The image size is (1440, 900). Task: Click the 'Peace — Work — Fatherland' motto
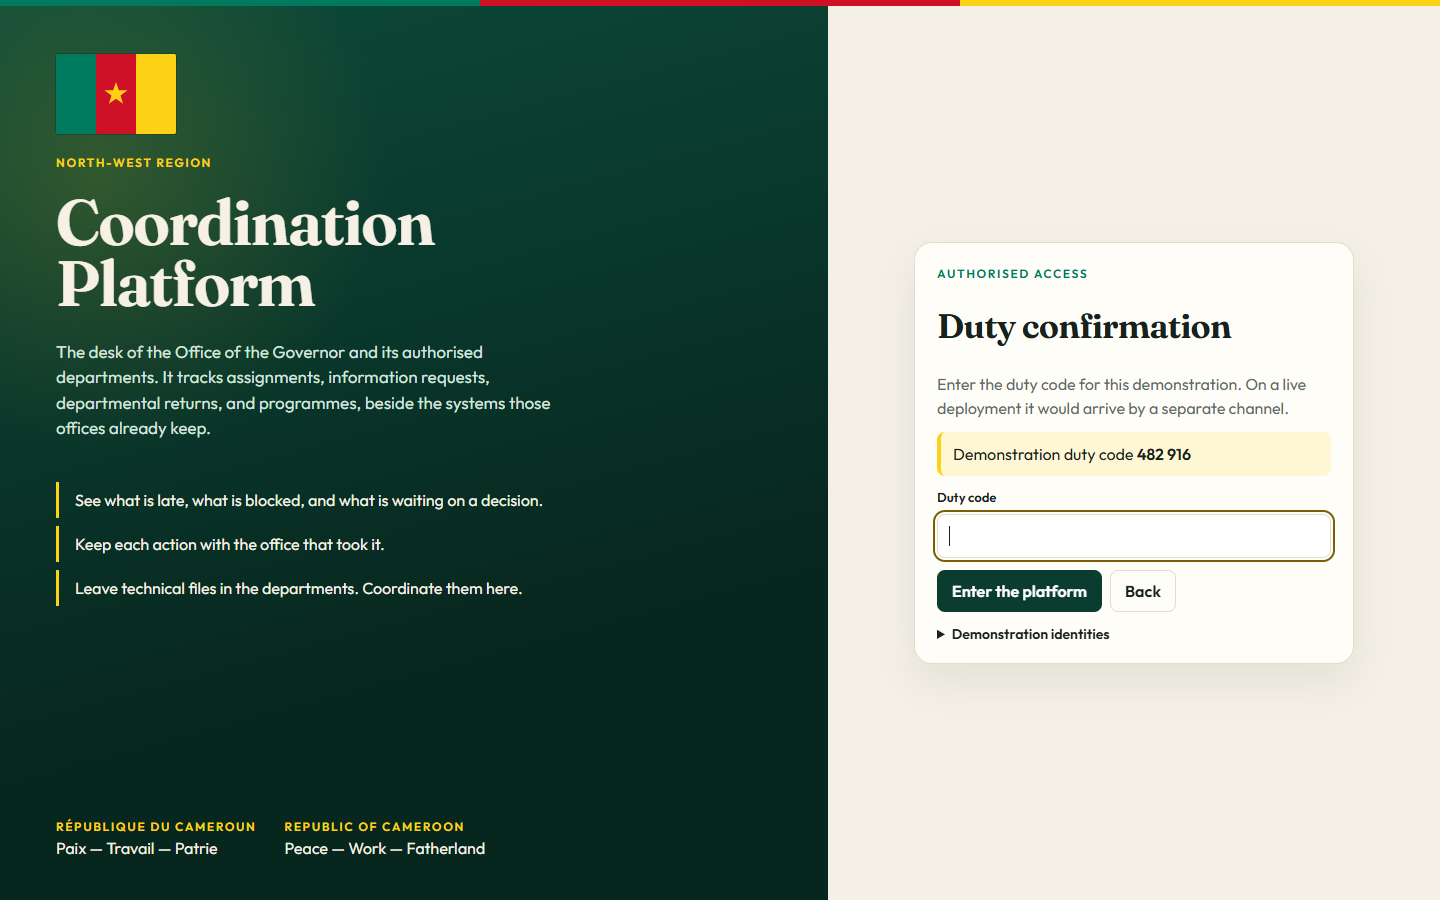385,848
